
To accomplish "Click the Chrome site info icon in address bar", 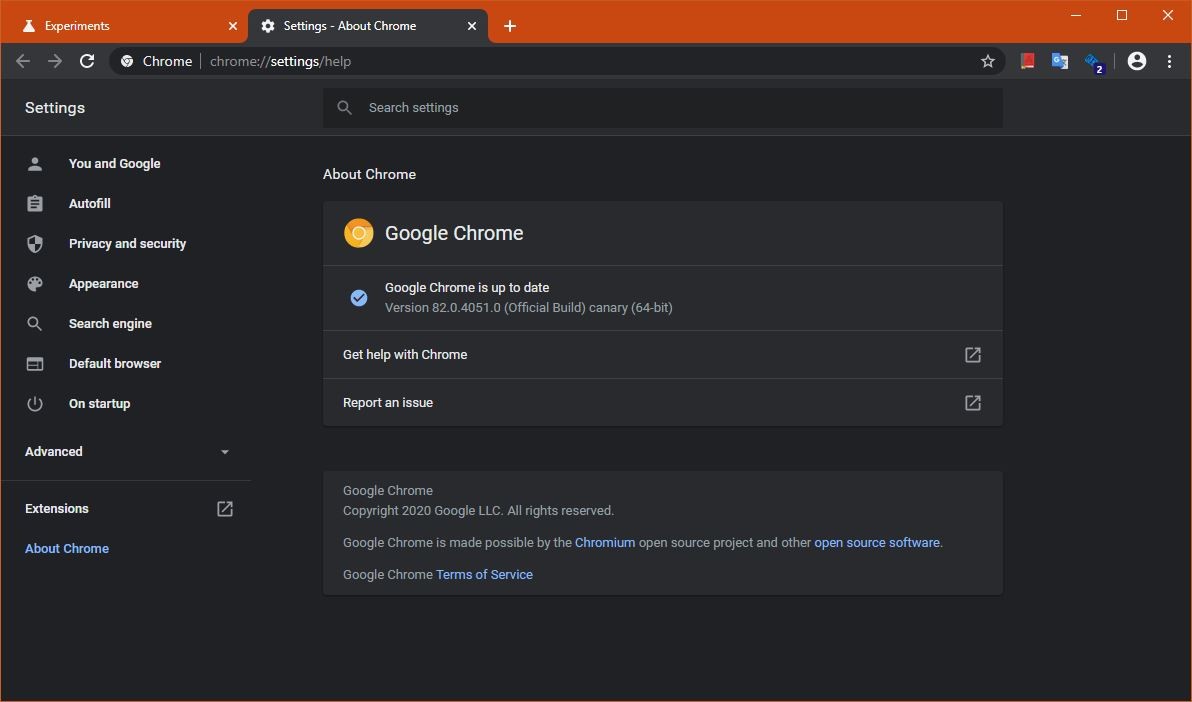I will coord(127,62).
